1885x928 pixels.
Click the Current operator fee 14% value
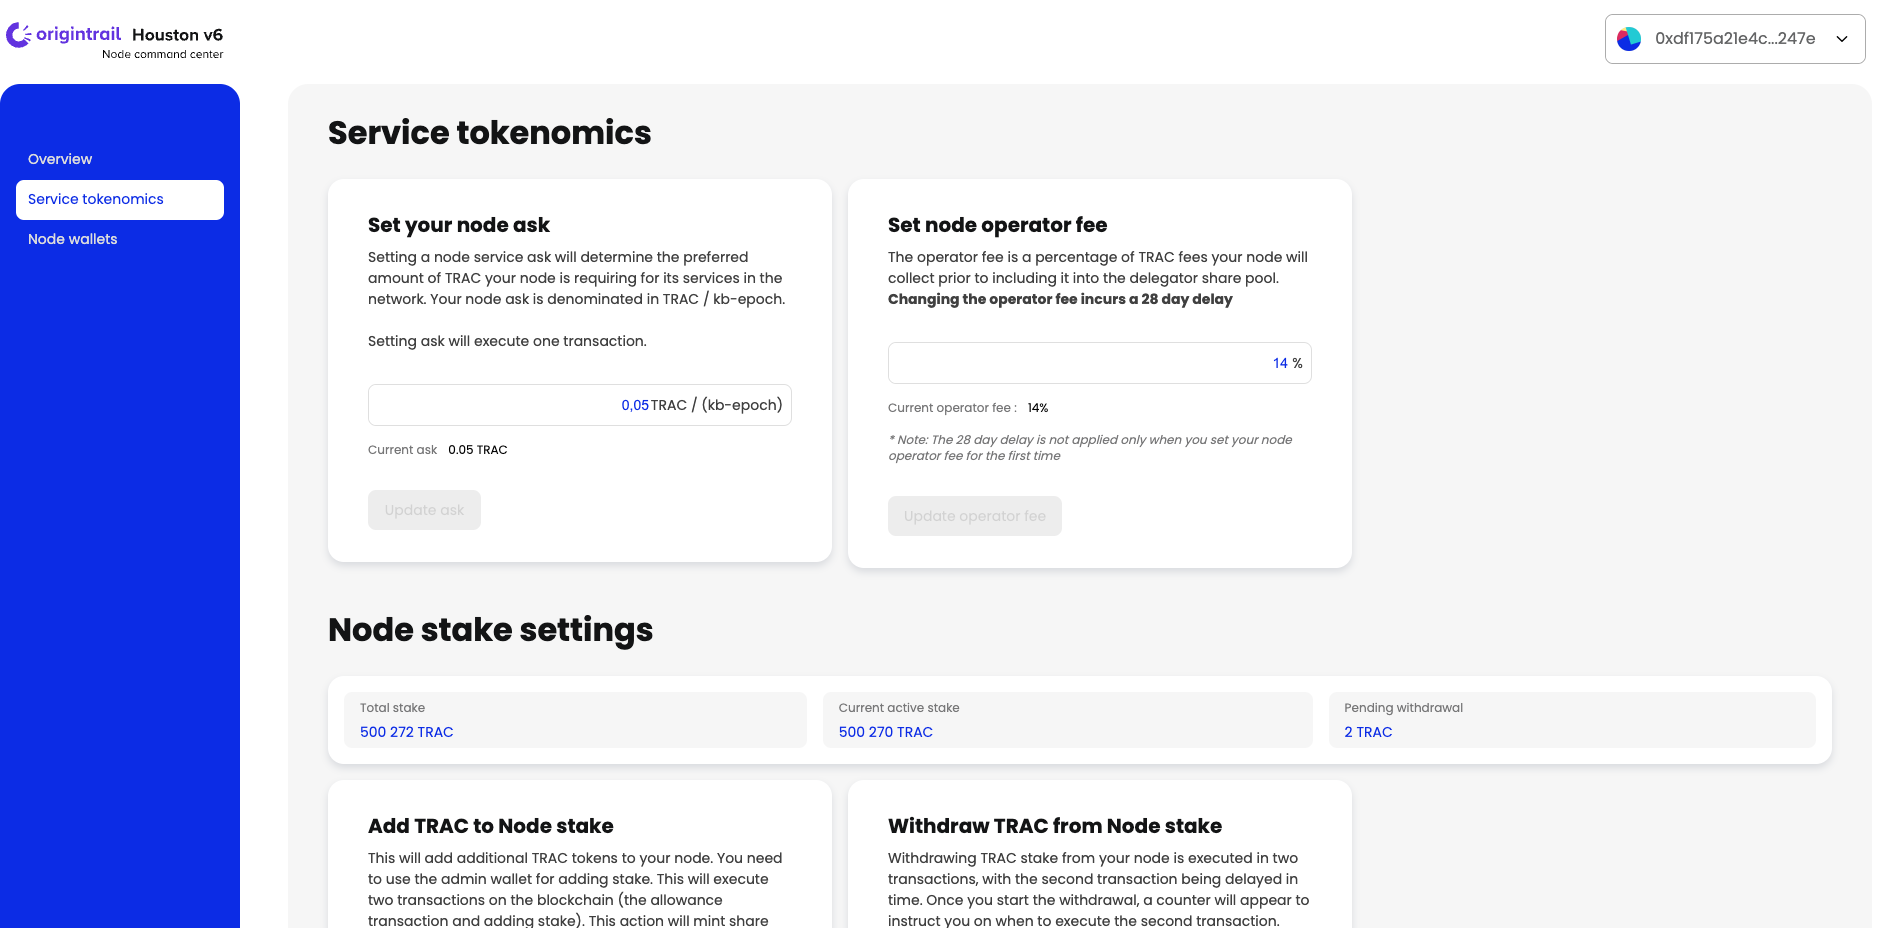[x=1038, y=408]
